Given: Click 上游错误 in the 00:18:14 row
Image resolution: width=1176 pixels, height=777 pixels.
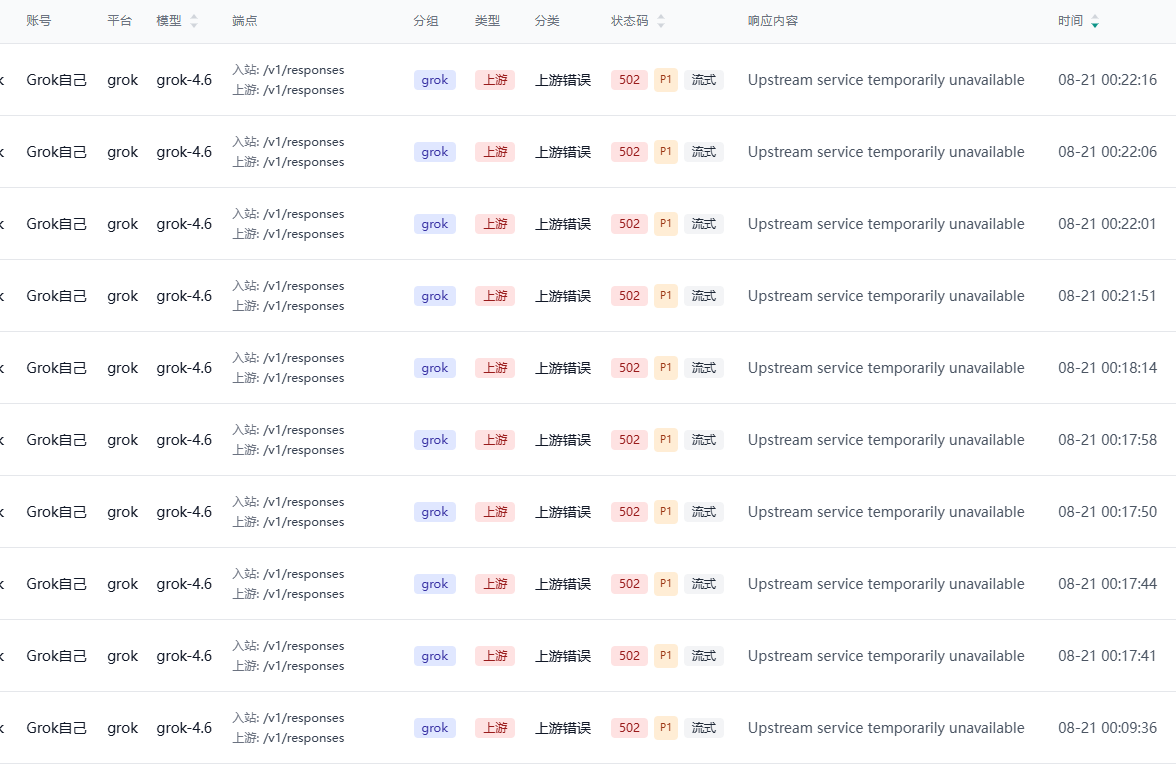Looking at the screenshot, I should point(562,368).
